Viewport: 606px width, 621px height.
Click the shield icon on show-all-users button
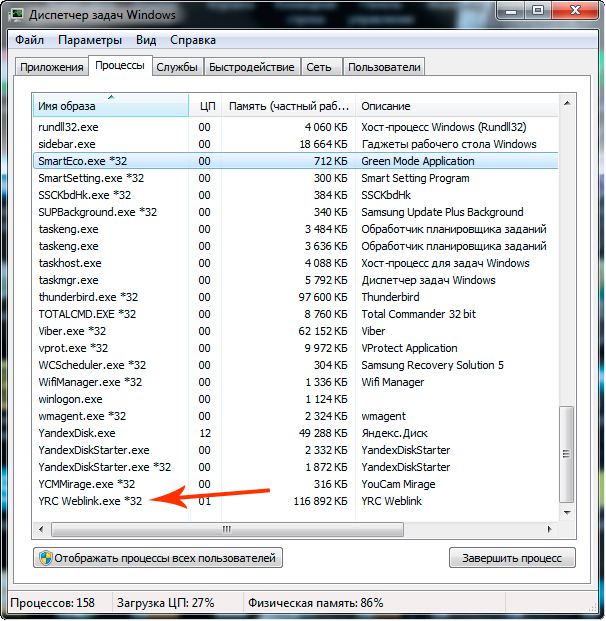tap(46, 558)
